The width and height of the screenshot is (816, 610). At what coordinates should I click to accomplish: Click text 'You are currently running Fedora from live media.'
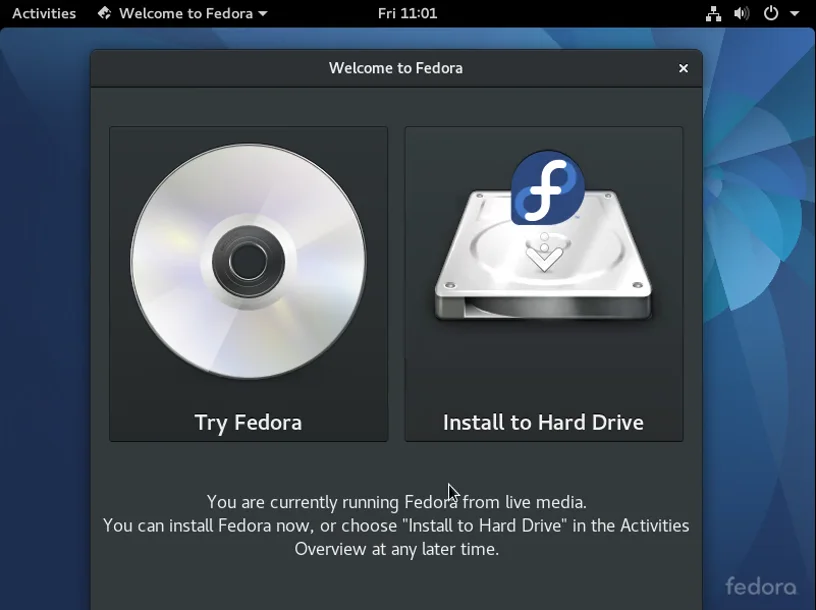point(397,502)
